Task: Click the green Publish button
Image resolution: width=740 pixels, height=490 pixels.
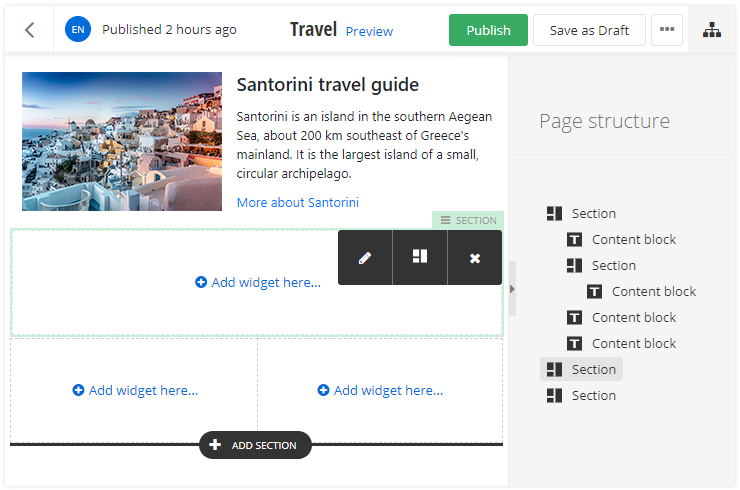Action: click(x=488, y=30)
